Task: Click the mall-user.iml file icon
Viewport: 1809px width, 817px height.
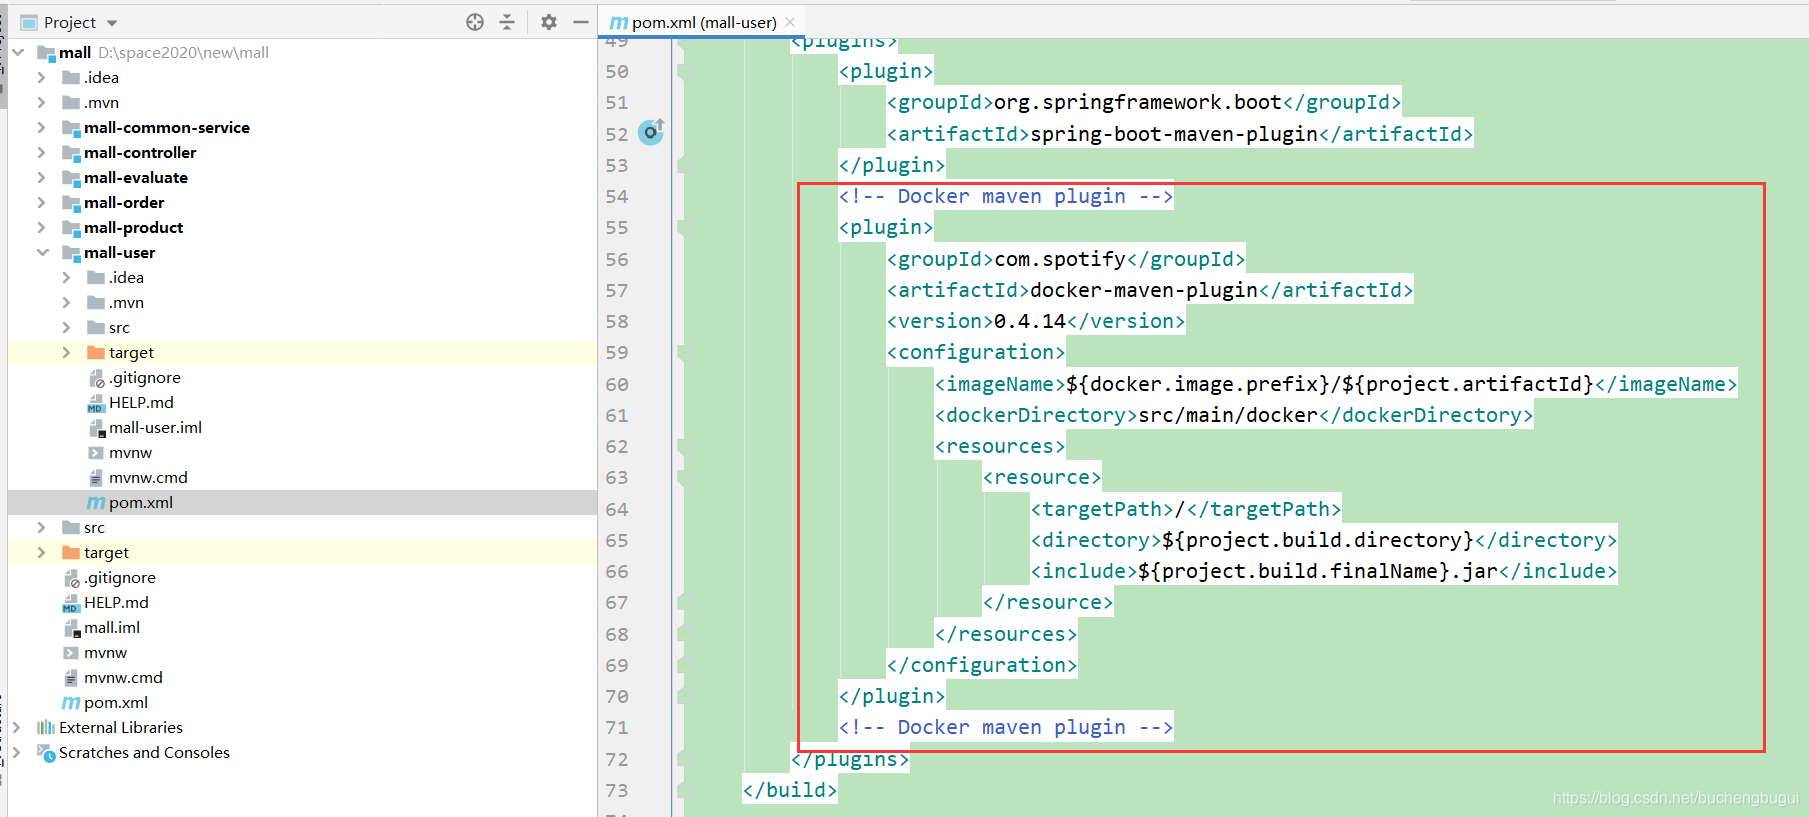Action: tap(97, 428)
